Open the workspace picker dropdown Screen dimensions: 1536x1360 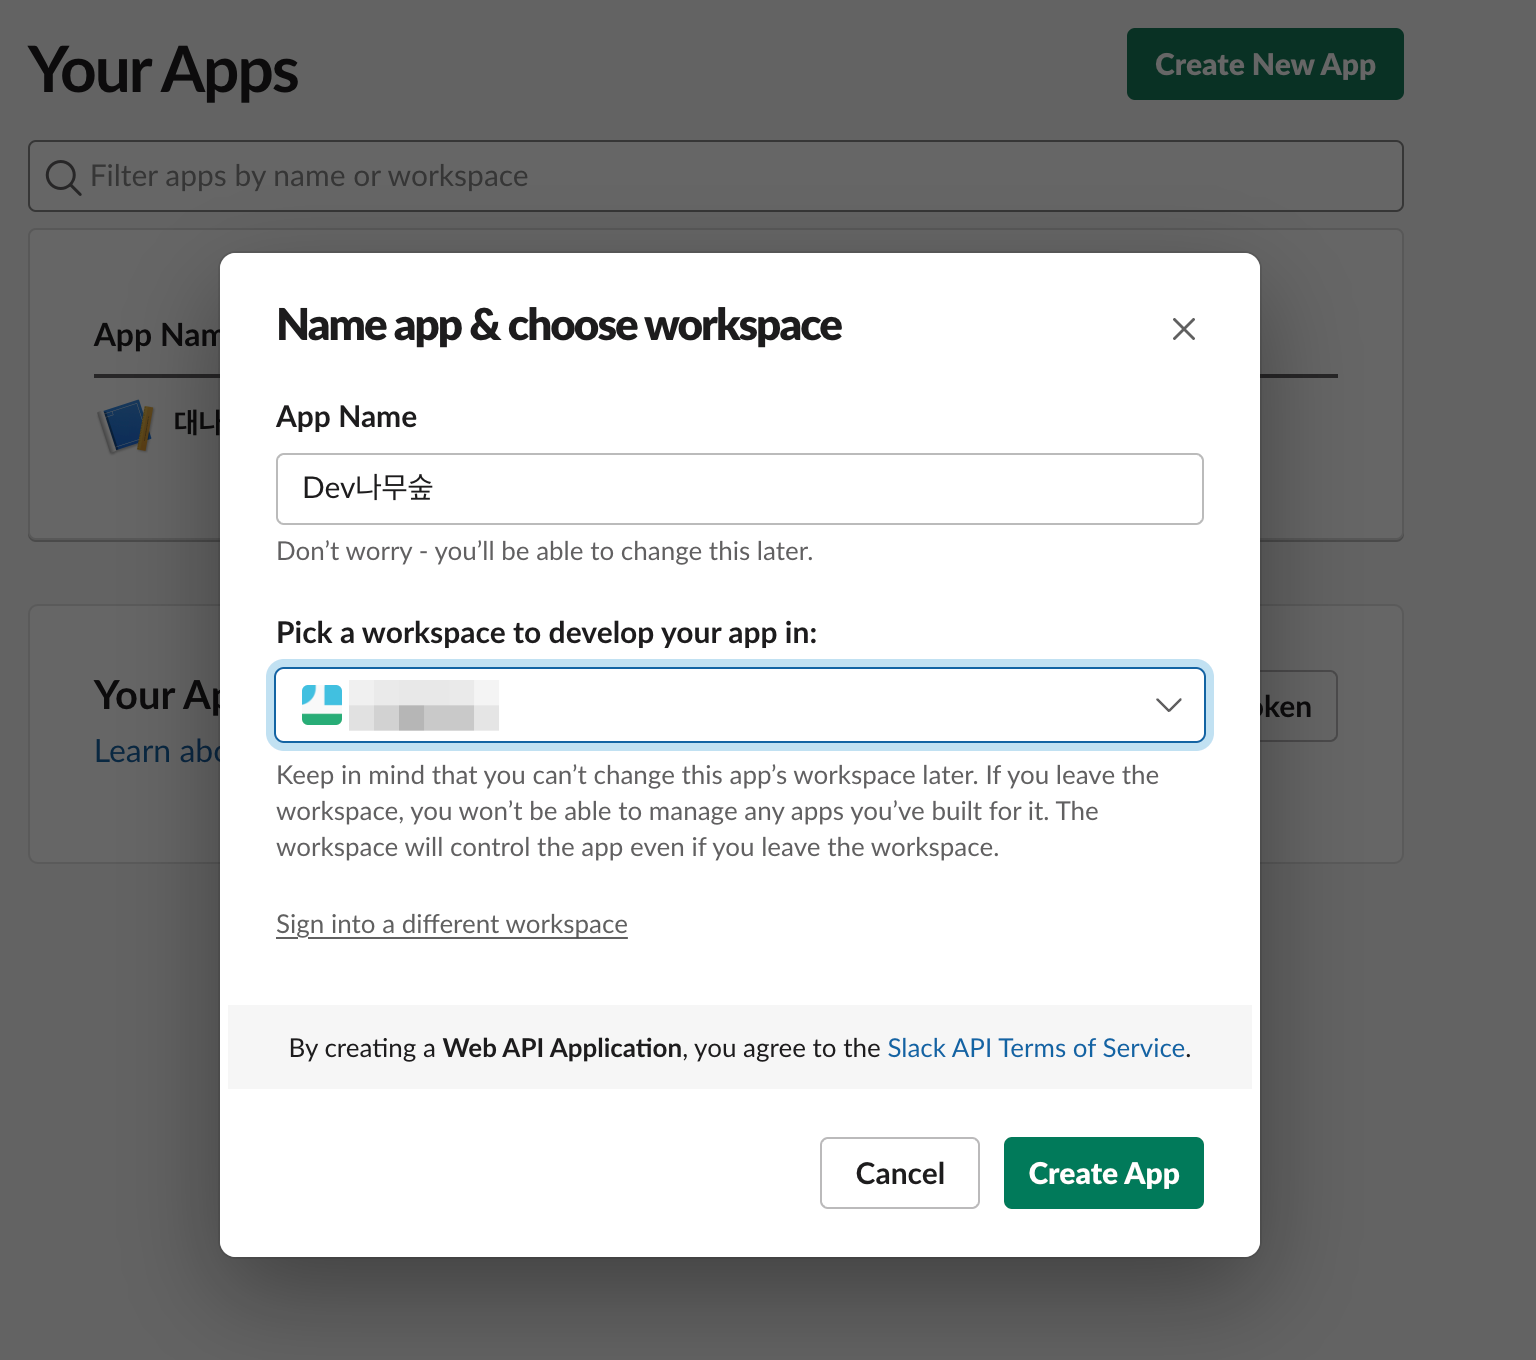[740, 705]
